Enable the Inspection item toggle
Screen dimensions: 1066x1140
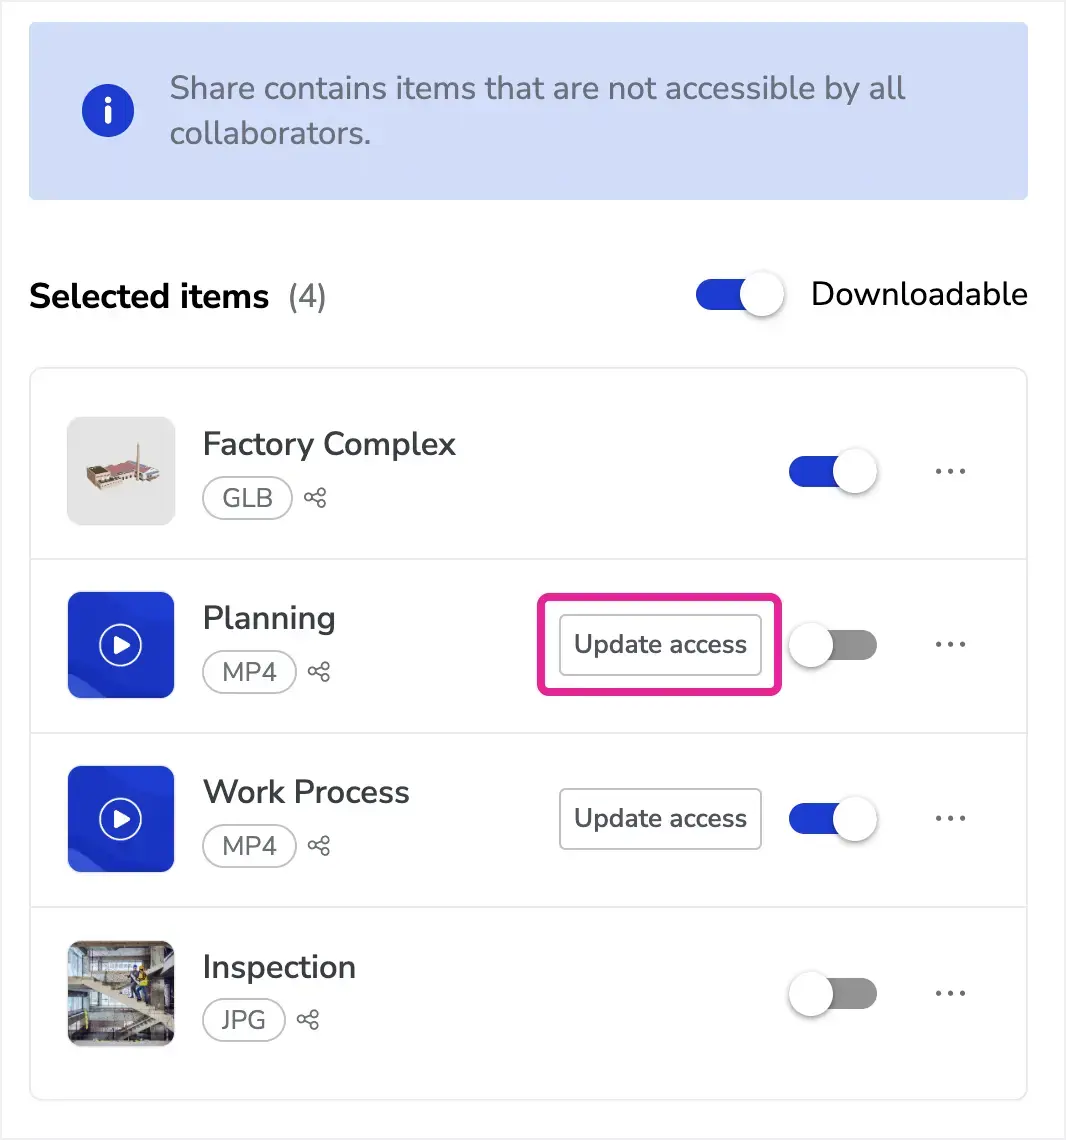tap(833, 993)
